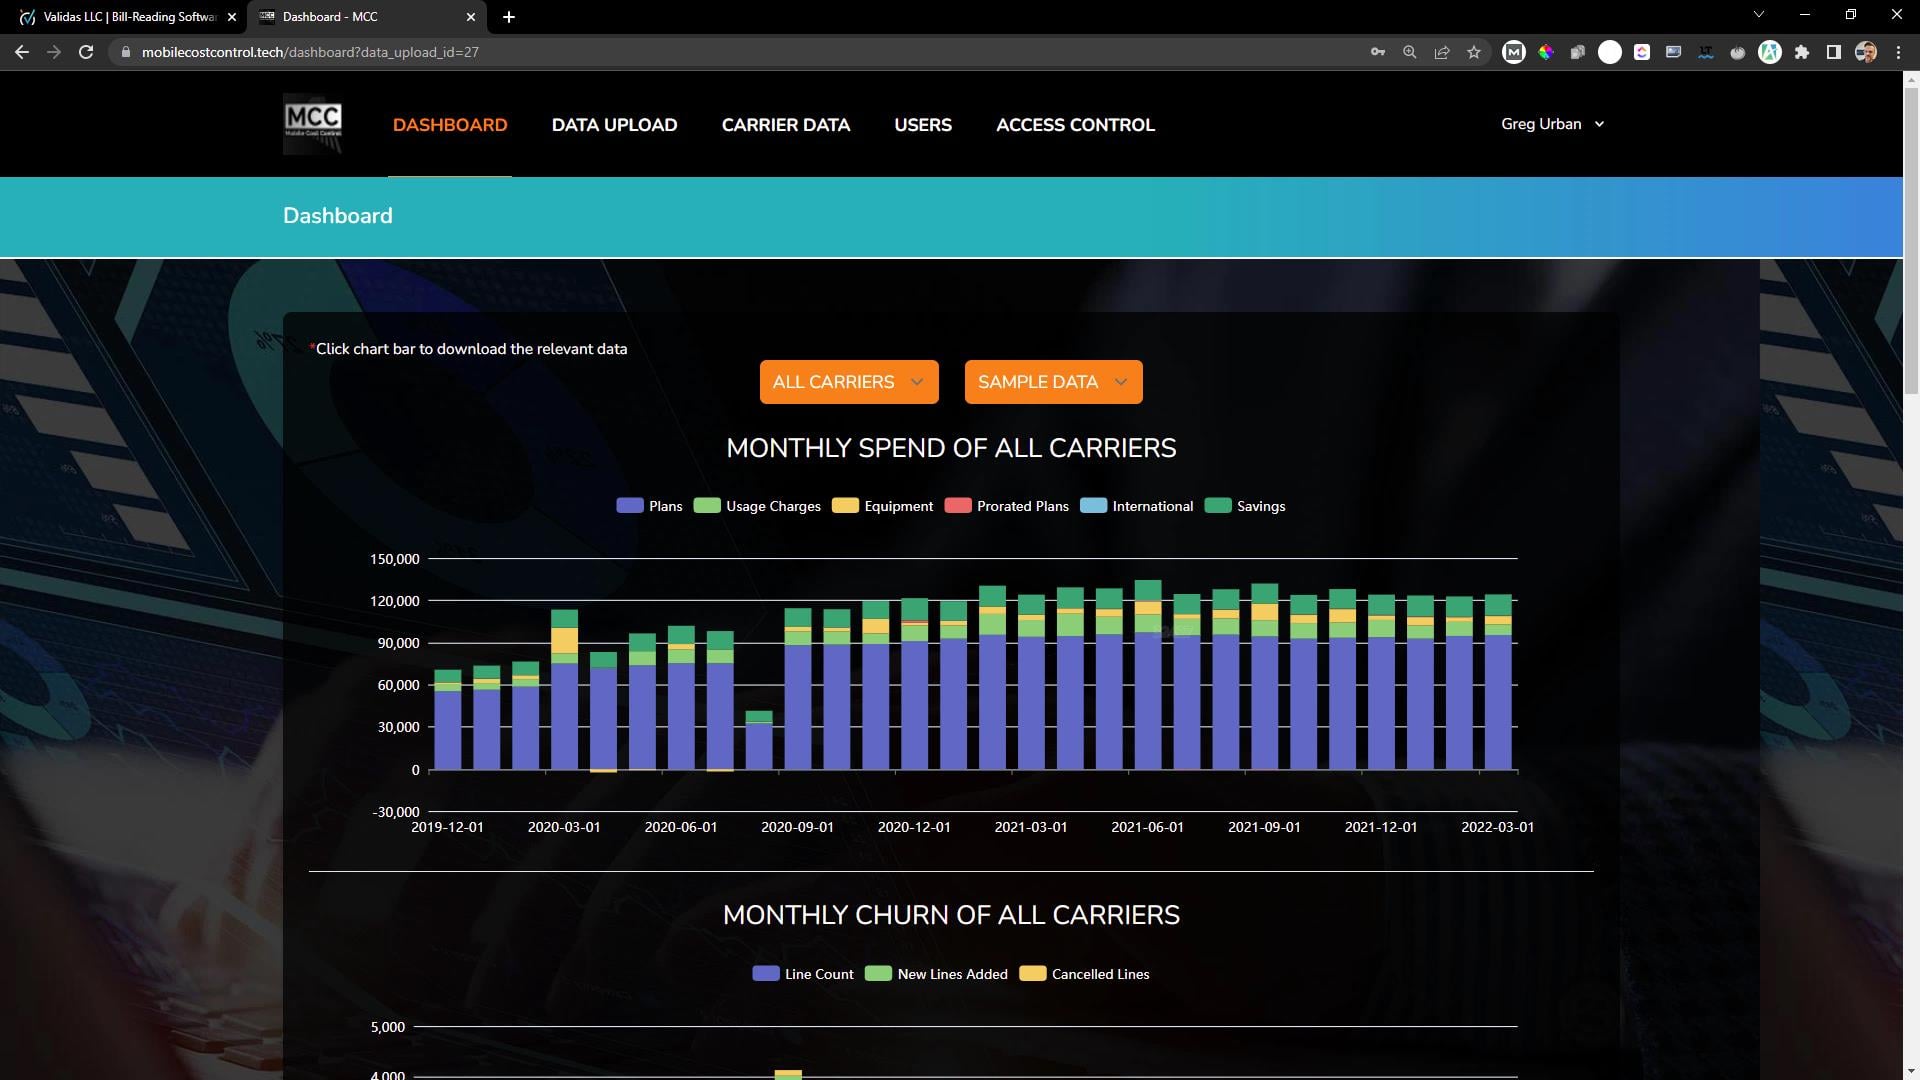Bookmark this tab with the star icon
The width and height of the screenshot is (1920, 1080).
[1473, 52]
